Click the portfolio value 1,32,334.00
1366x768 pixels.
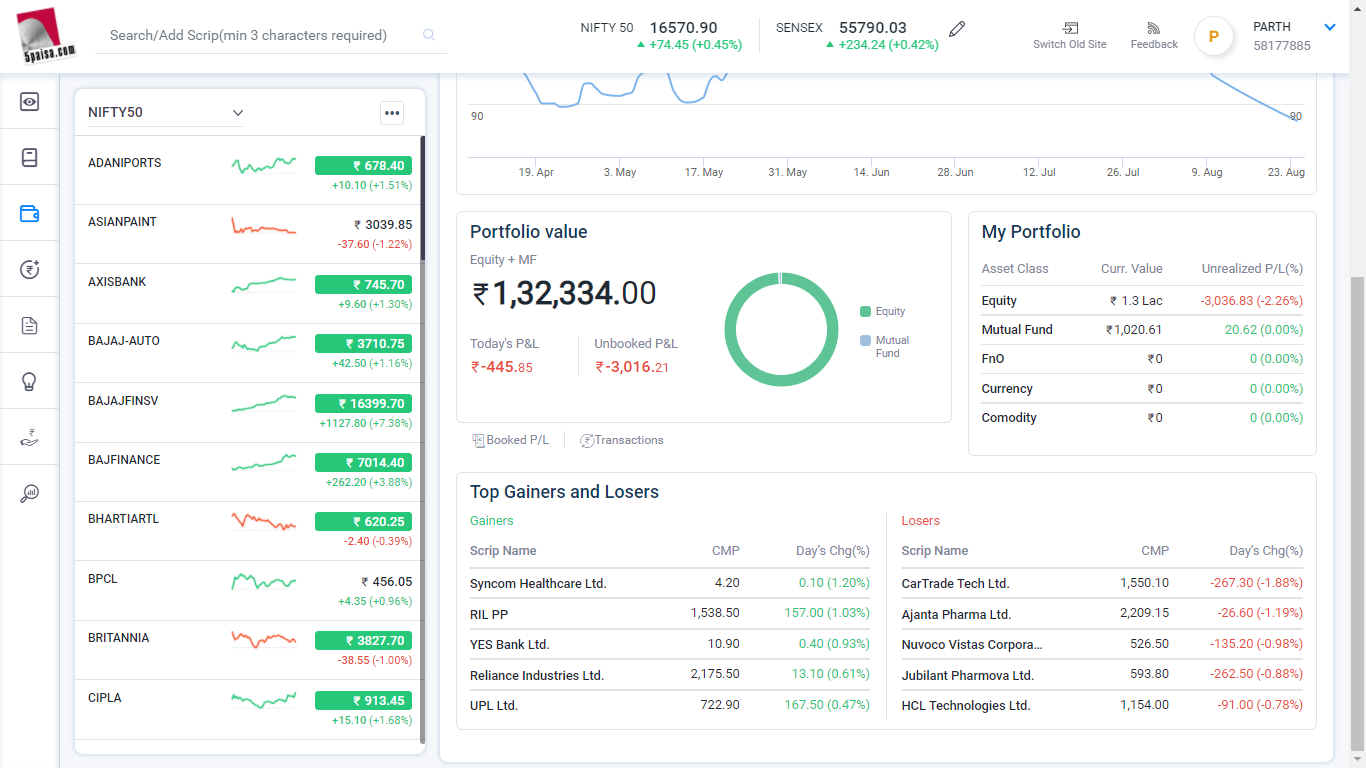tap(564, 293)
